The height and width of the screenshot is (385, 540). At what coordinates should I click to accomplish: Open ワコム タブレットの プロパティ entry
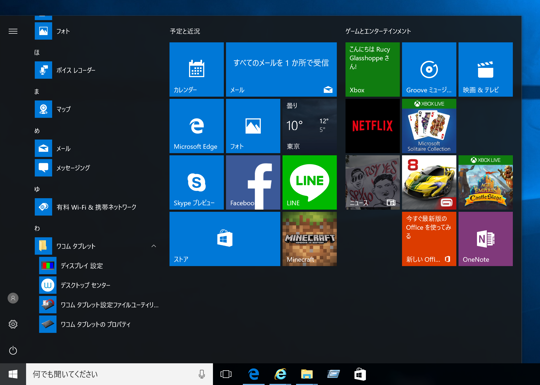(99, 324)
